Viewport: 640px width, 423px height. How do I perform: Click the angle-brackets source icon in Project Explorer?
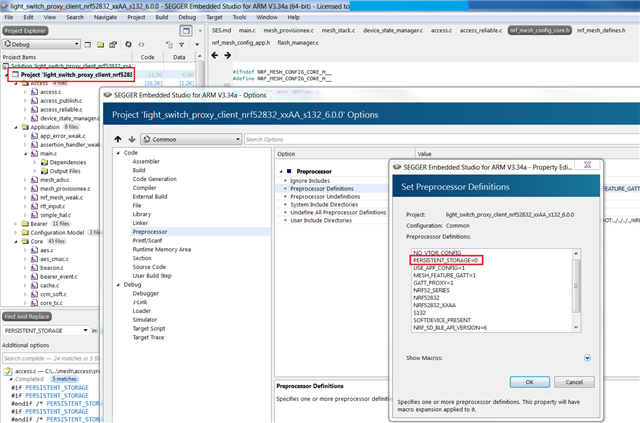click(x=141, y=45)
